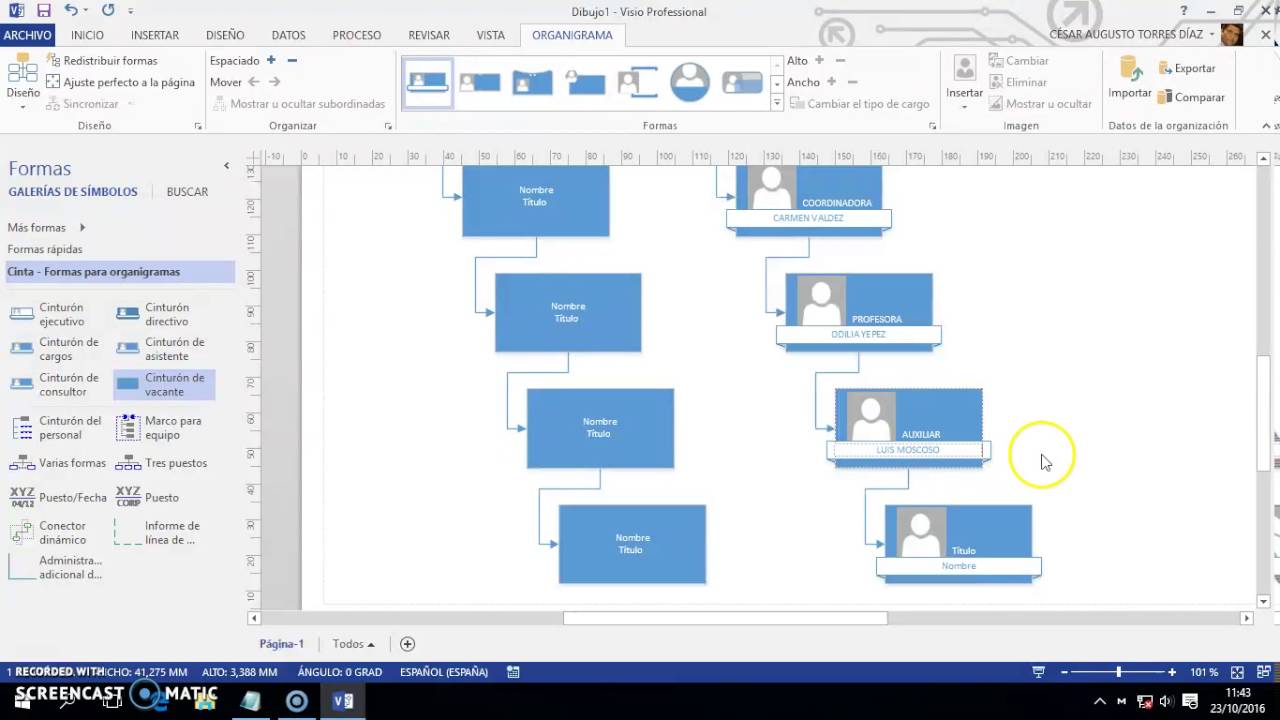Choose the third notched shape style in gallery
This screenshot has height=720, width=1280.
532,82
